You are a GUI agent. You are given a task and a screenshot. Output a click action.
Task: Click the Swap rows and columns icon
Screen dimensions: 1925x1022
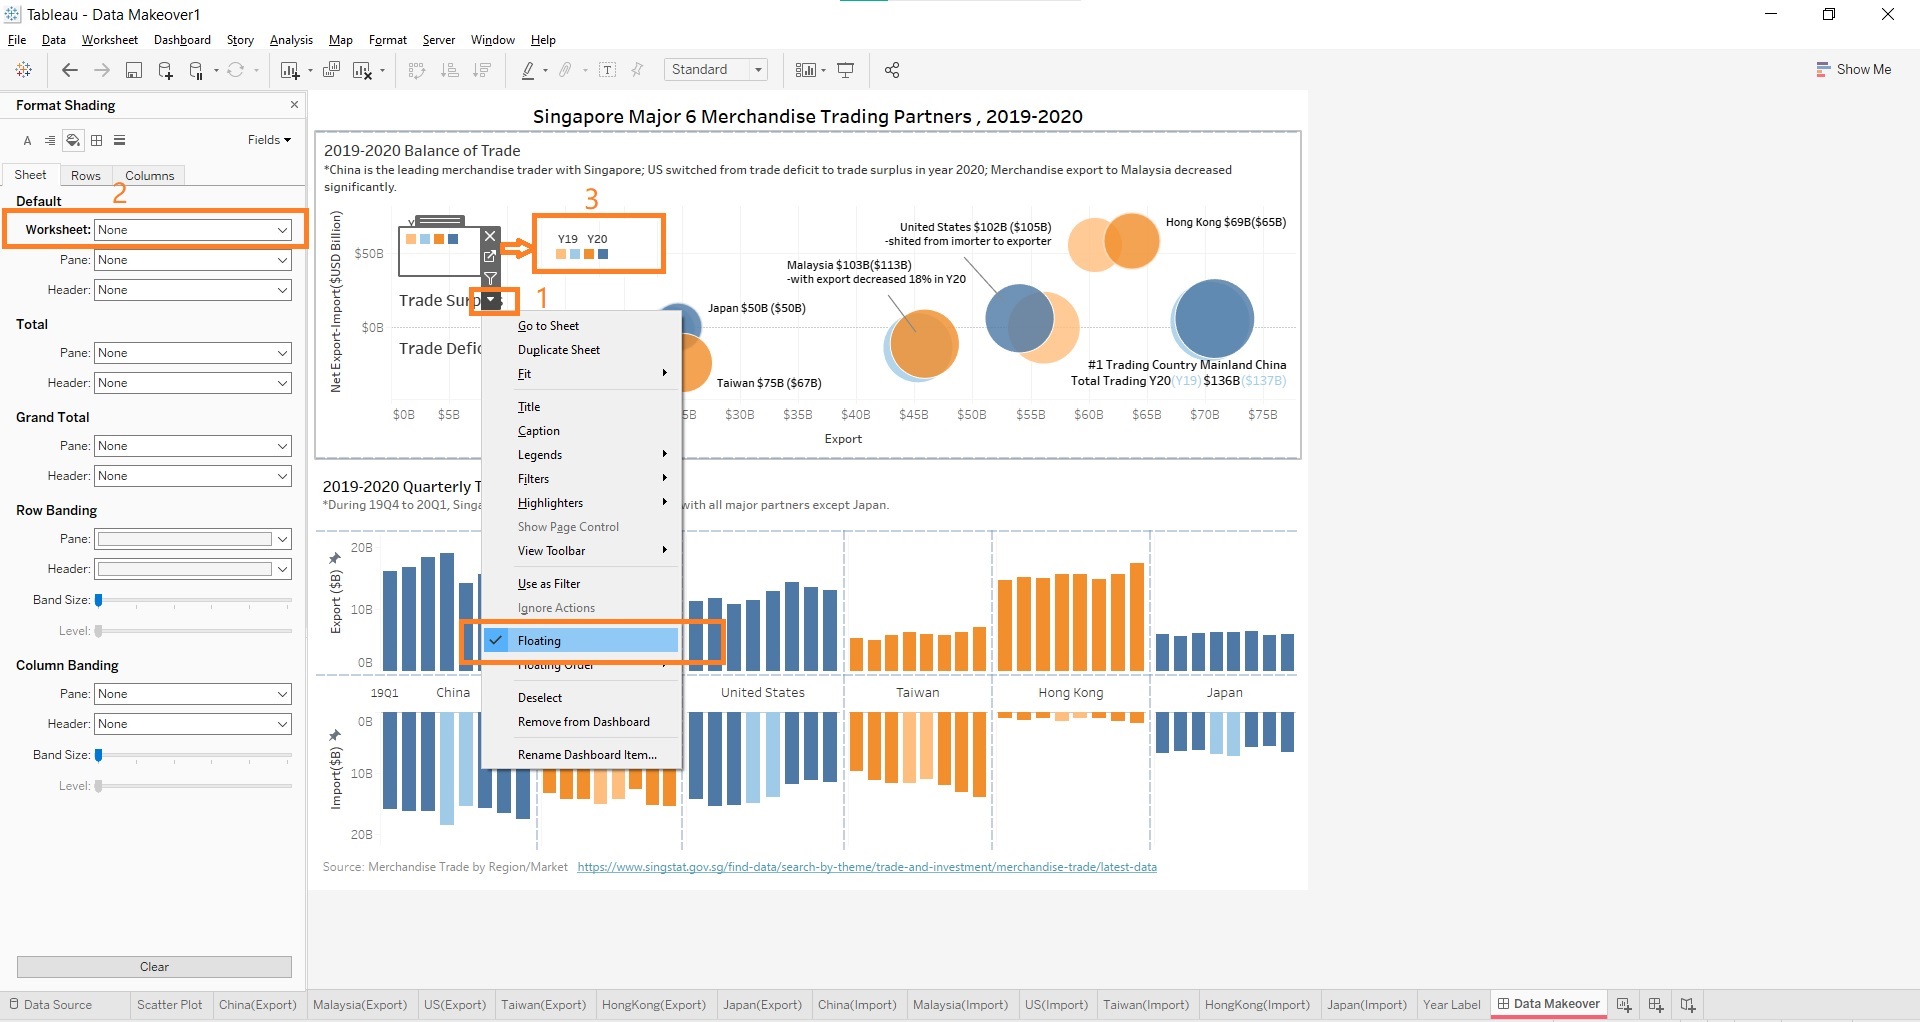tap(418, 70)
